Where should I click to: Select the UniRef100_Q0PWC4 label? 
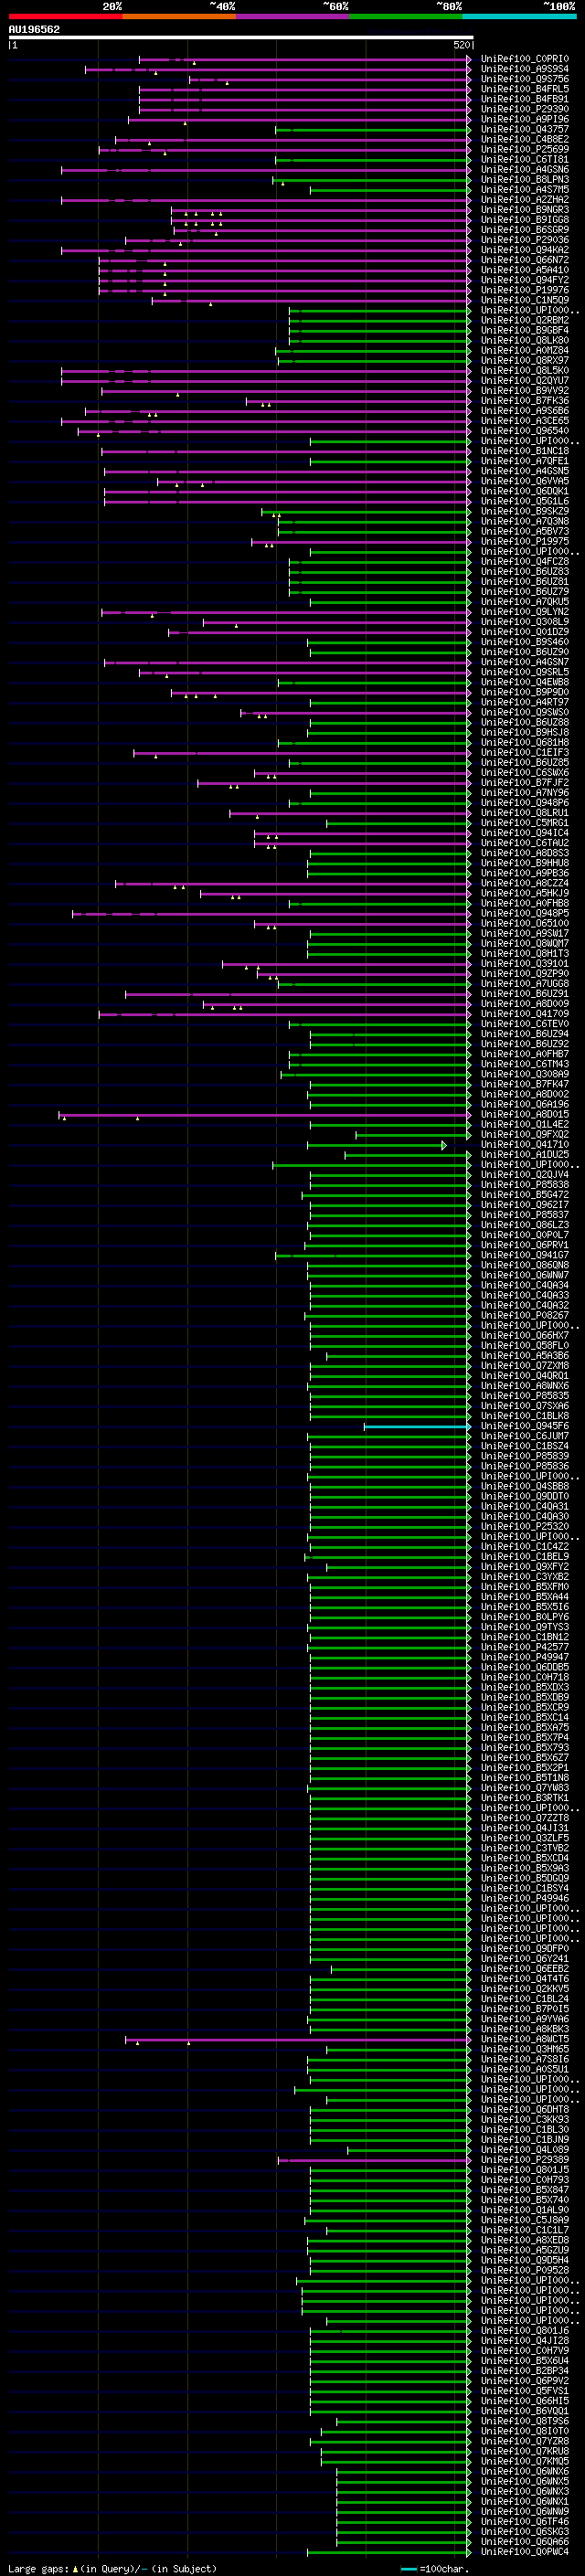[525, 2552]
